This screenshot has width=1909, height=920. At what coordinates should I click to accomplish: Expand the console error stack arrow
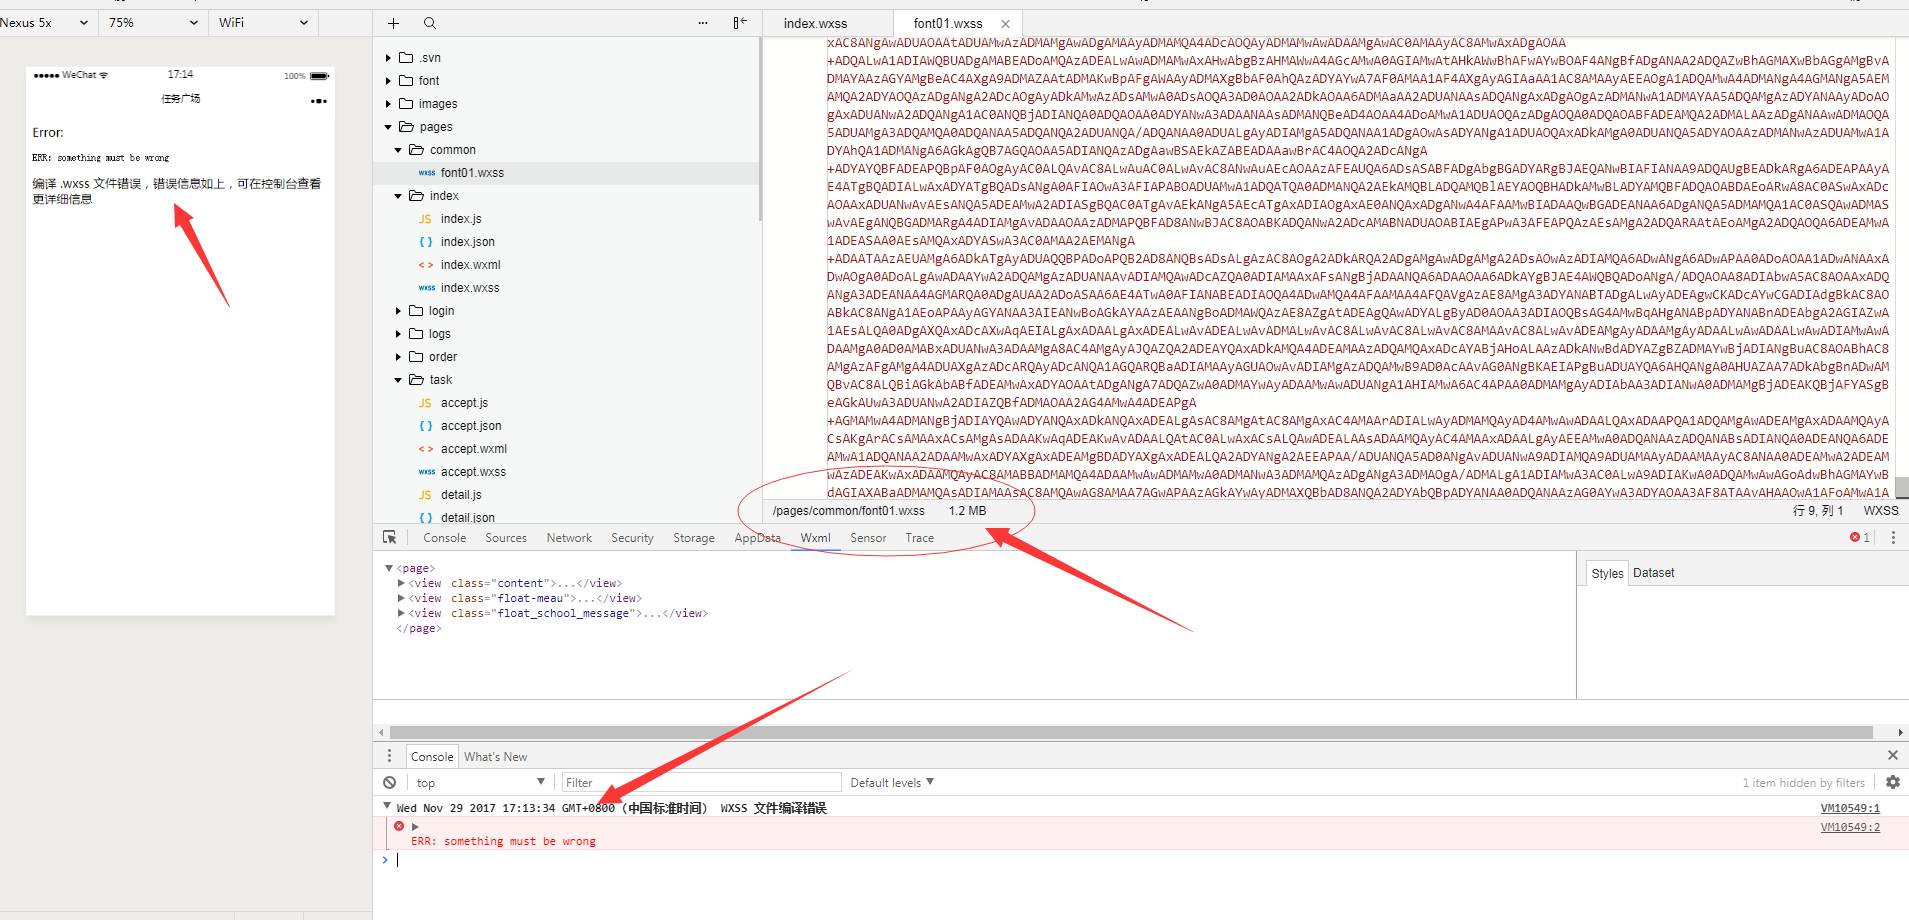coord(415,827)
